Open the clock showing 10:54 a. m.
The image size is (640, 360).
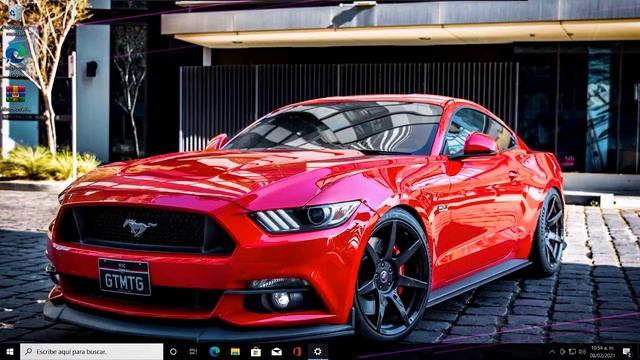coord(602,351)
